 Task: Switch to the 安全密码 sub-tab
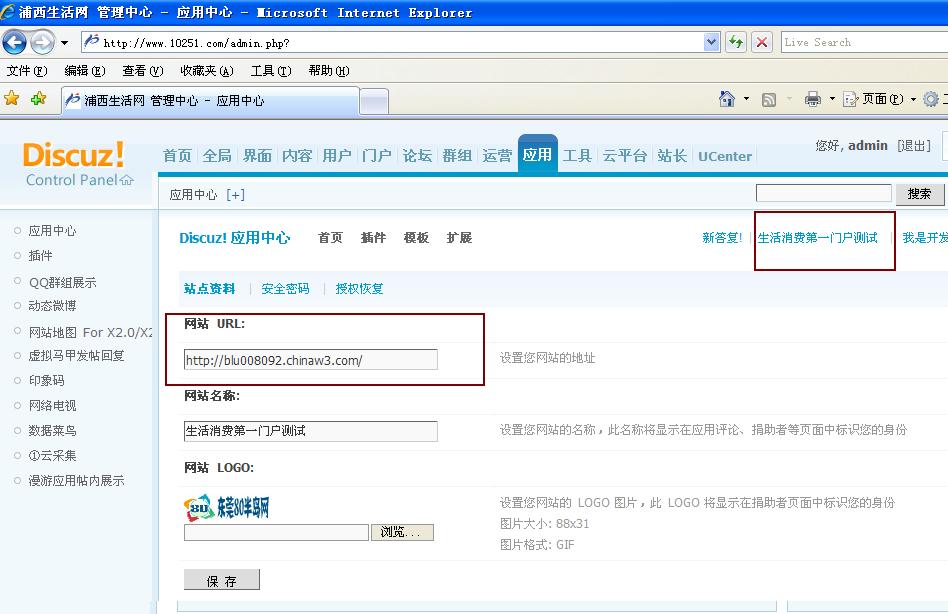285,289
